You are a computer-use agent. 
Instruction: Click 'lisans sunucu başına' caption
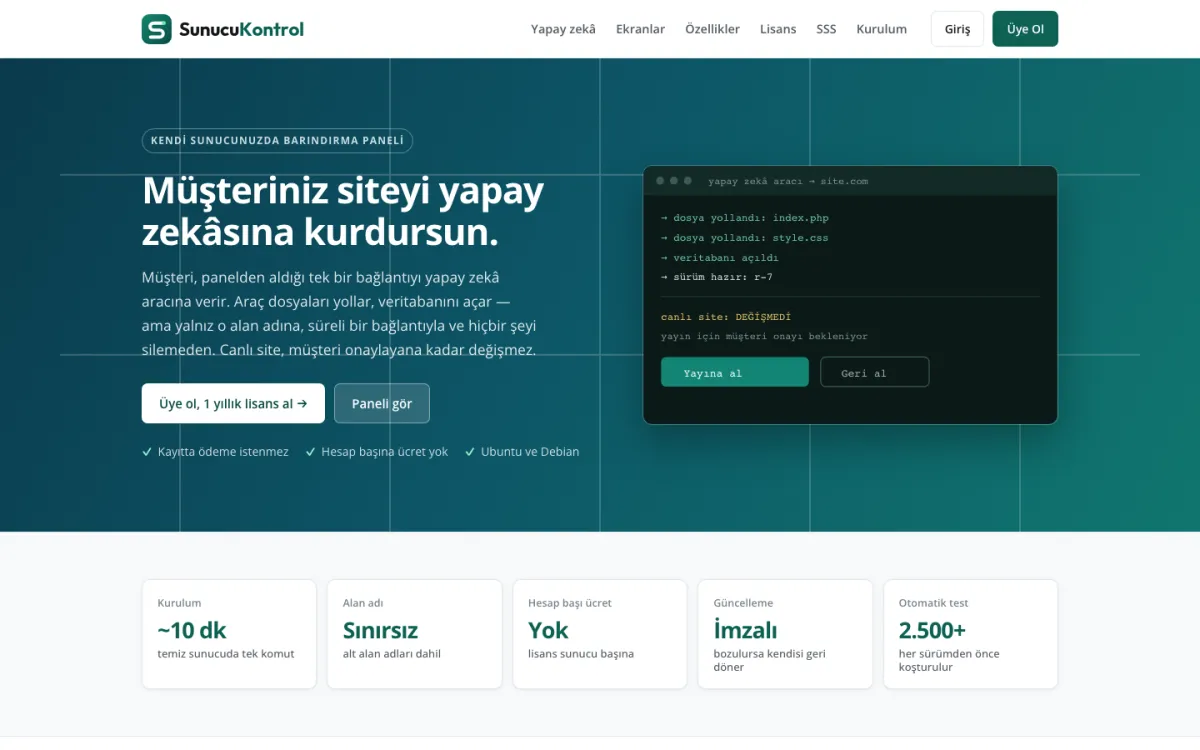[581, 654]
